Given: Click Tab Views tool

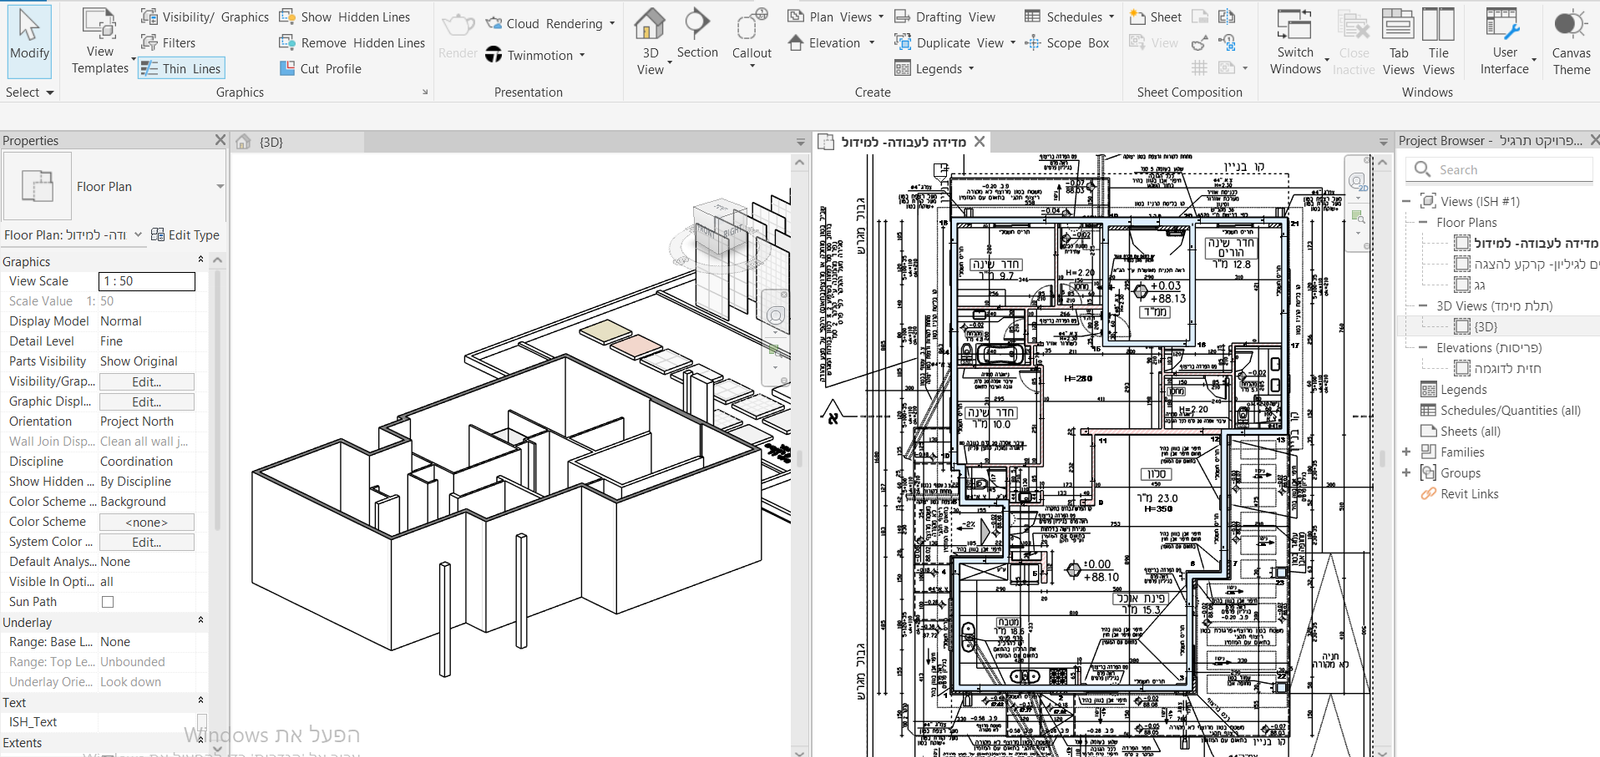Looking at the screenshot, I should (1398, 42).
